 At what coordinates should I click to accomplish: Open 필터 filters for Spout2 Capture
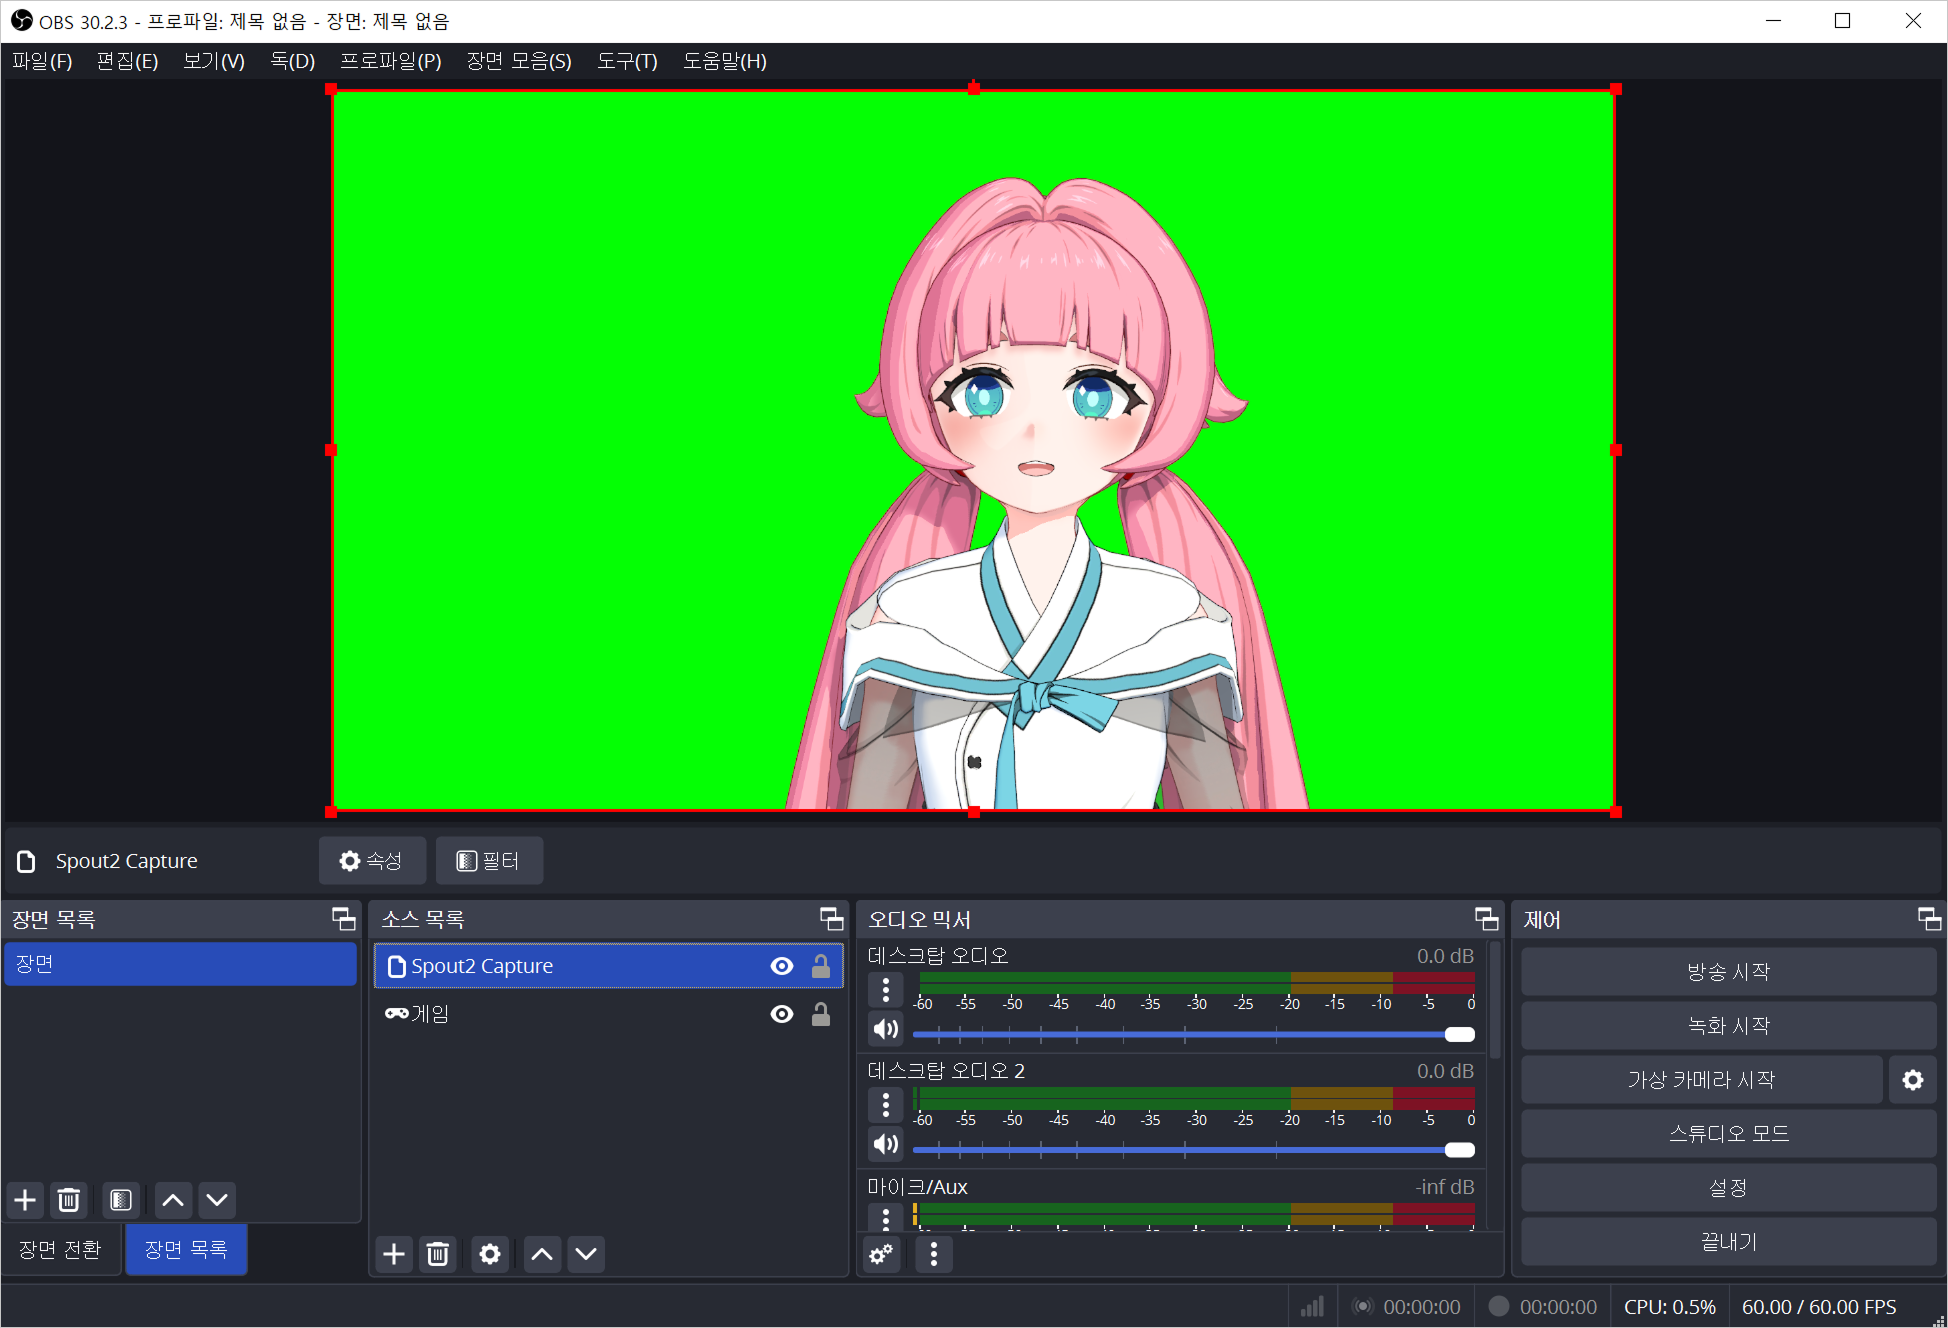pos(489,860)
